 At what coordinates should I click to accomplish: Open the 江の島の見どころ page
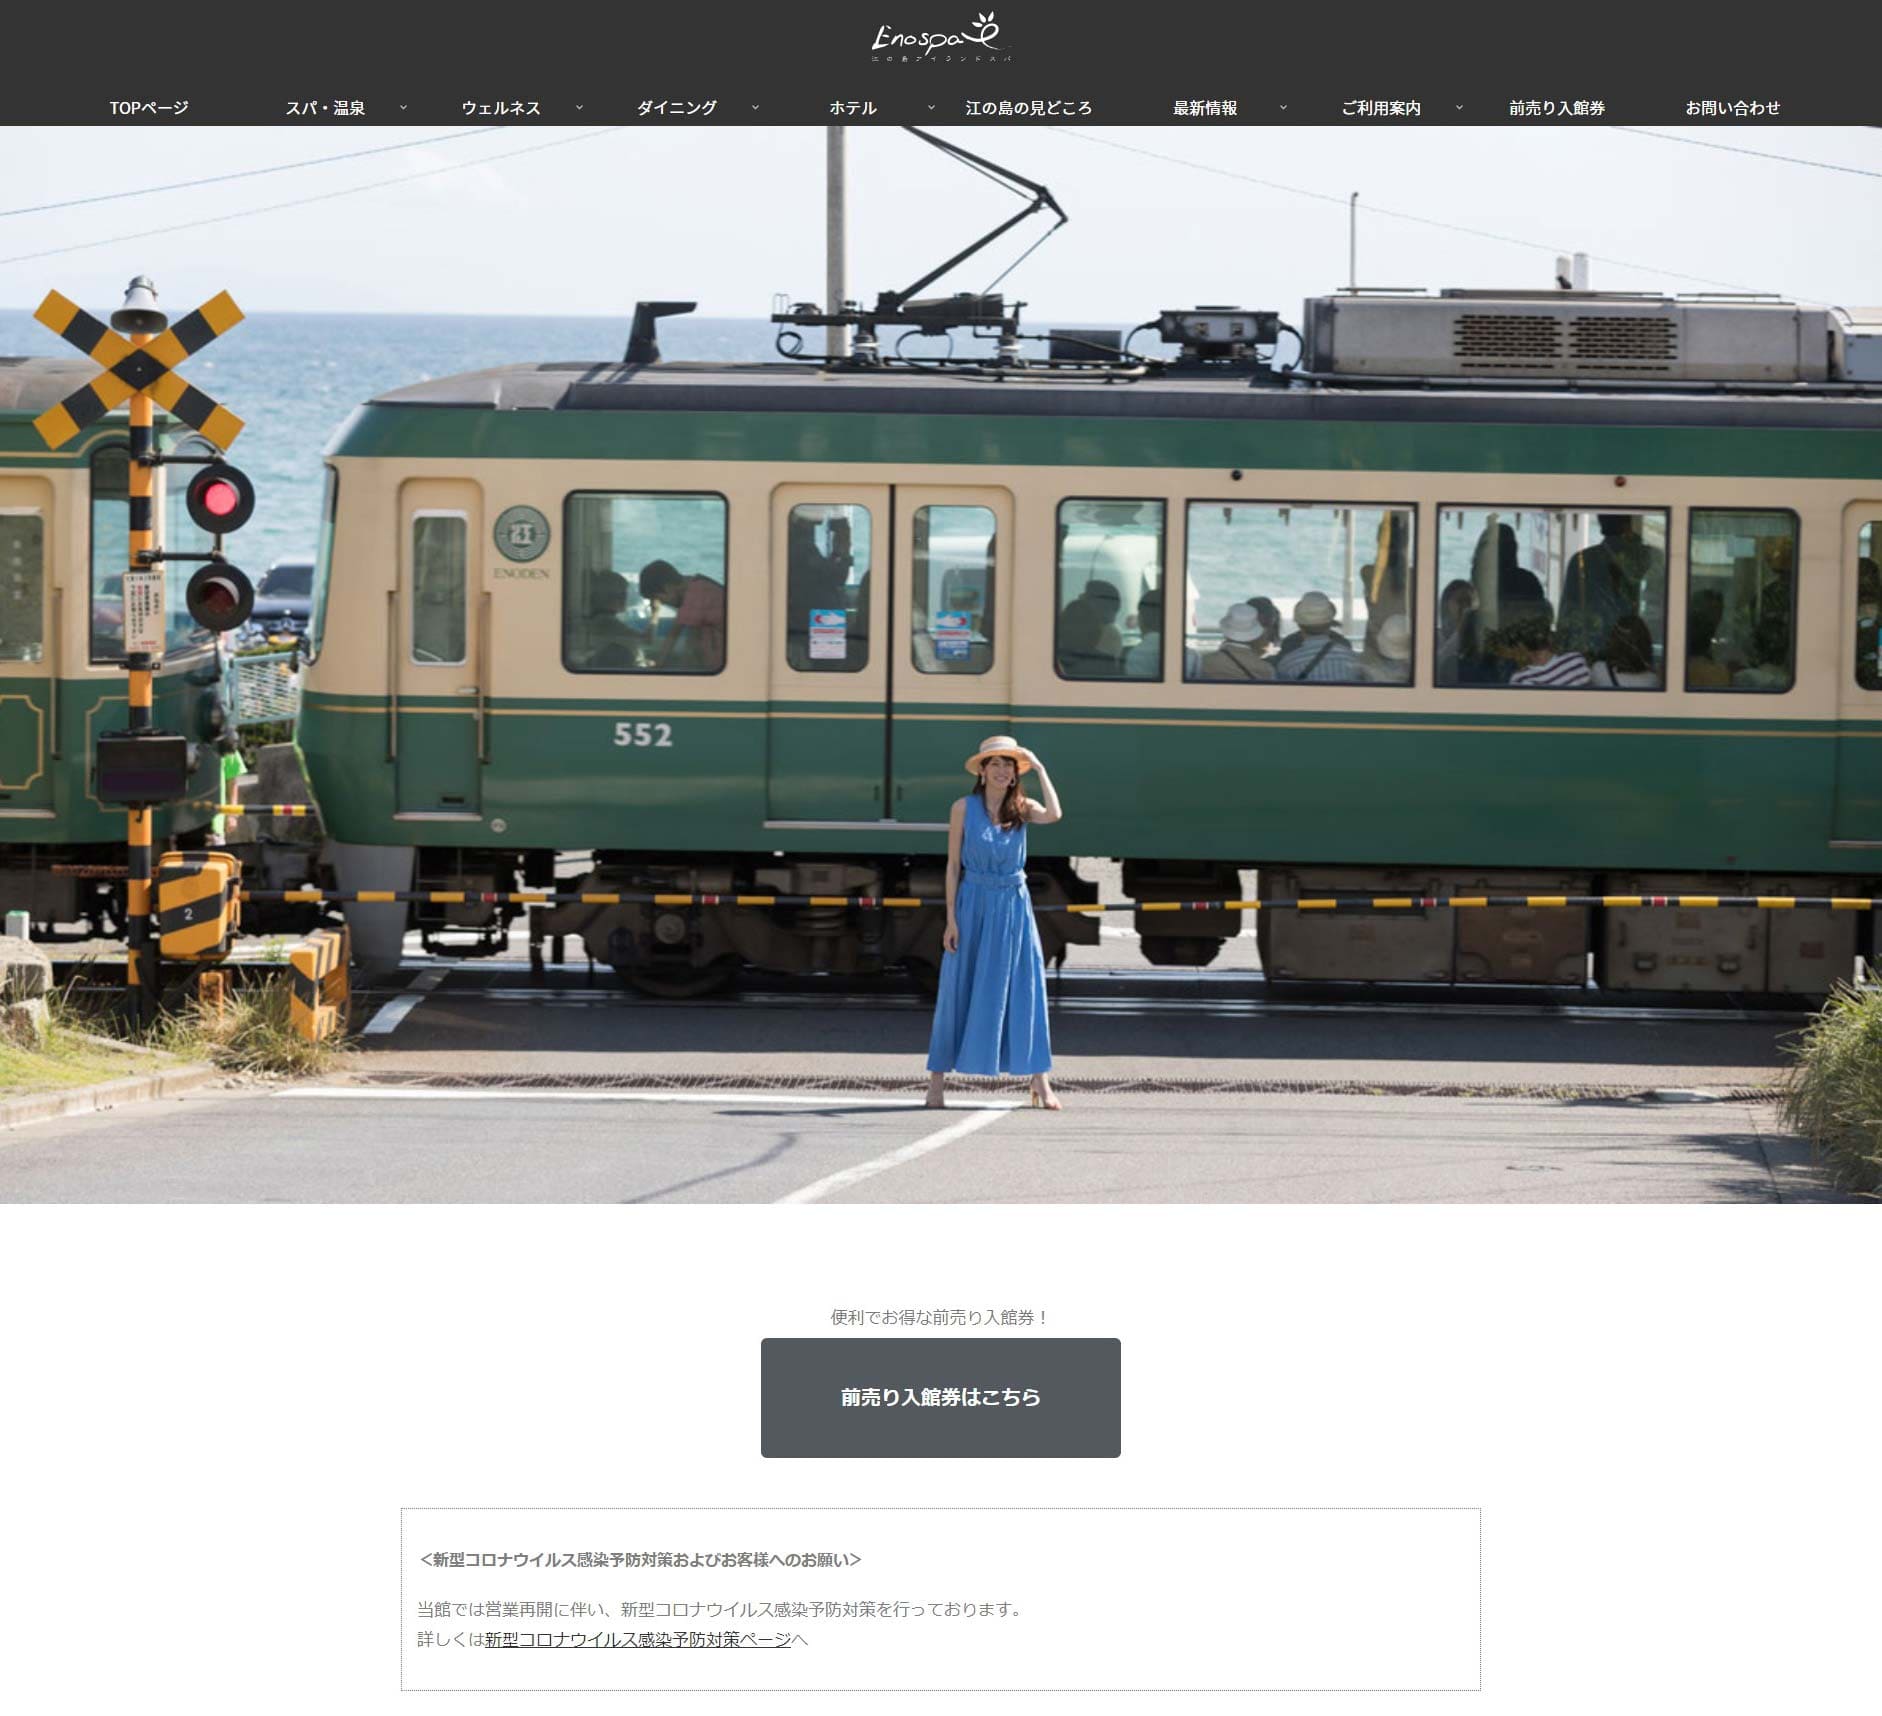click(x=1028, y=108)
